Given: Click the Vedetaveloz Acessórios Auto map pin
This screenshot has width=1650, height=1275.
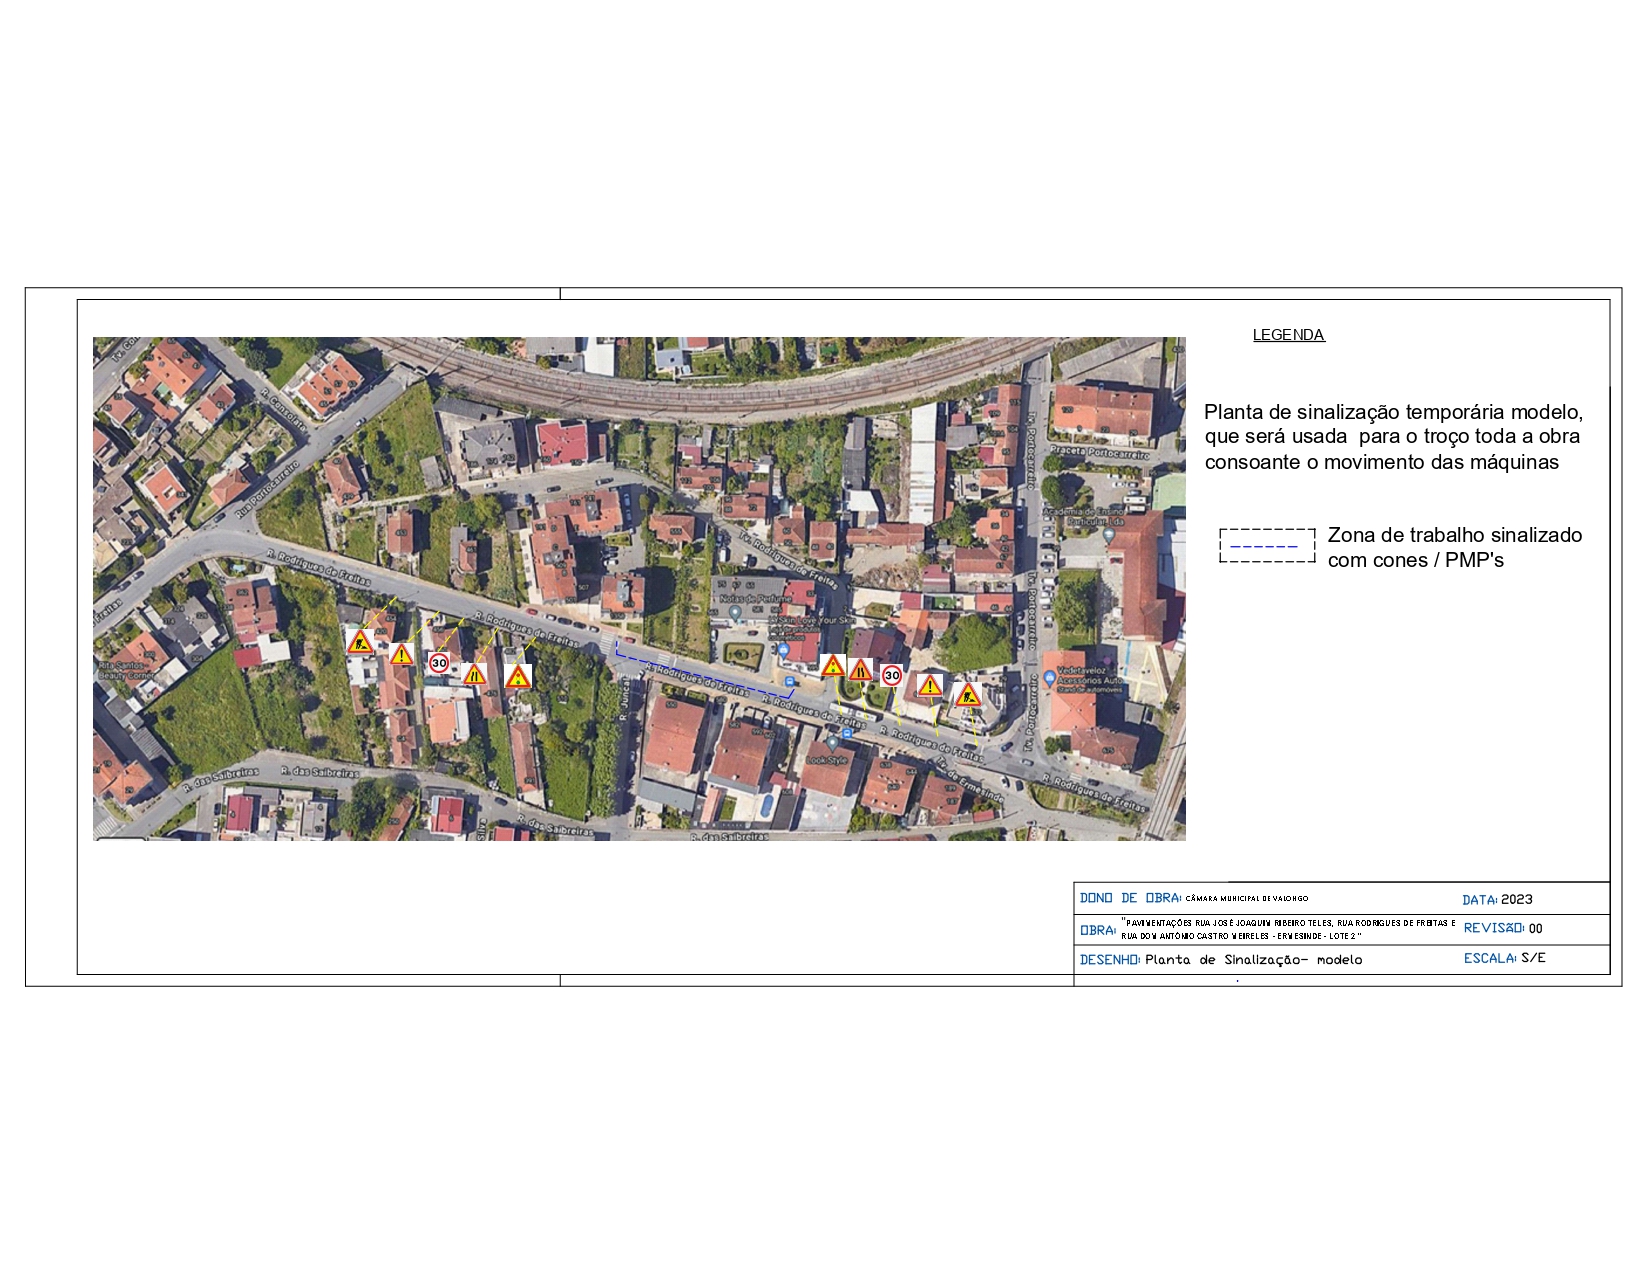Looking at the screenshot, I should [1049, 678].
